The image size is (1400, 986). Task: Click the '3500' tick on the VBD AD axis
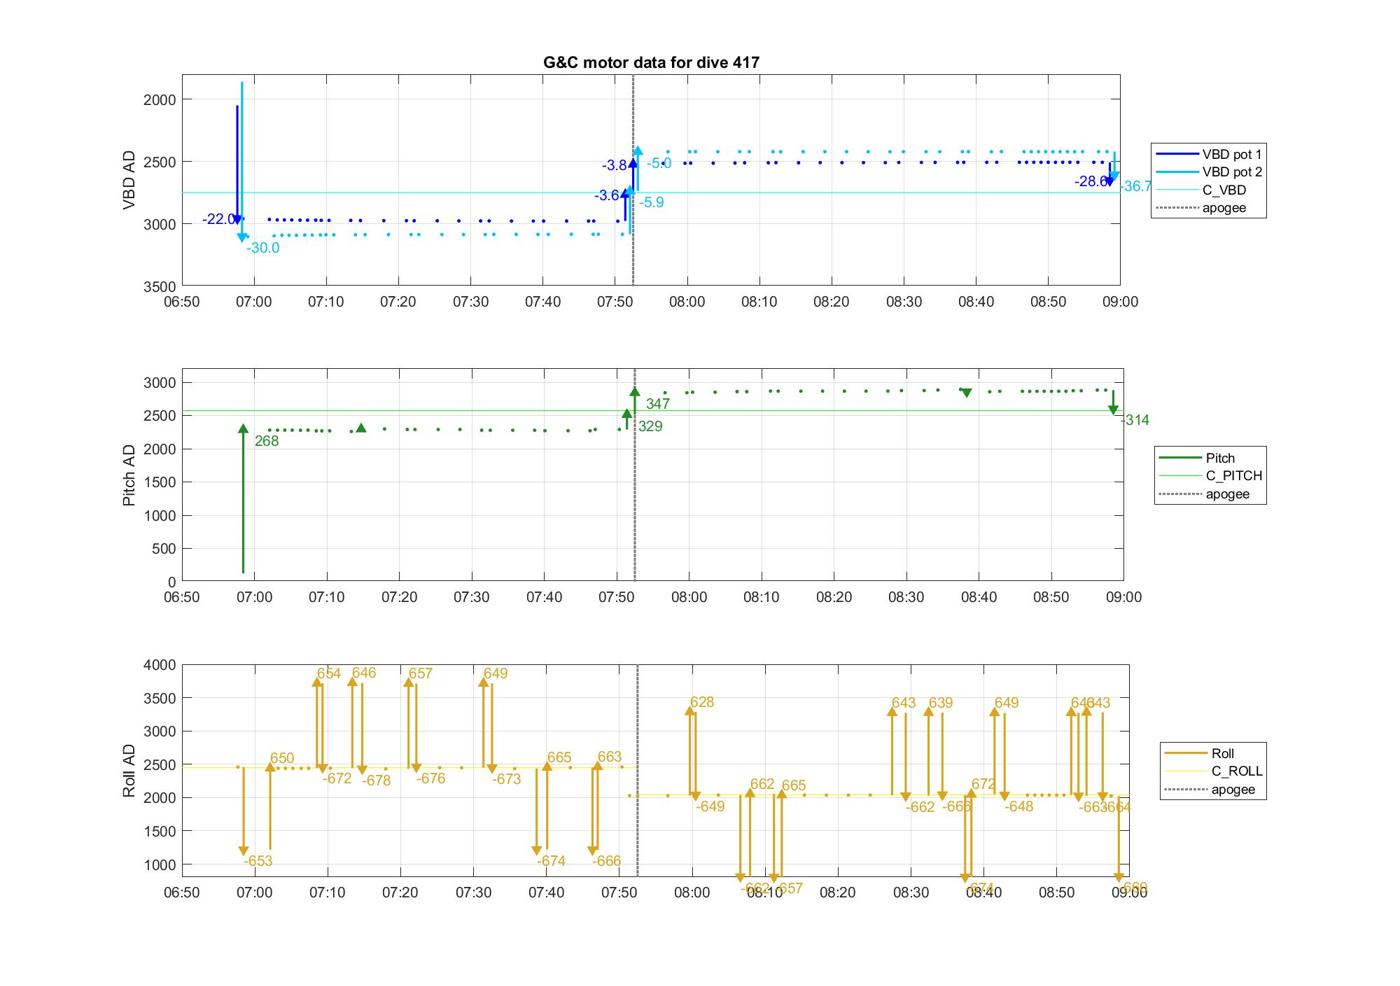pyautogui.click(x=160, y=286)
